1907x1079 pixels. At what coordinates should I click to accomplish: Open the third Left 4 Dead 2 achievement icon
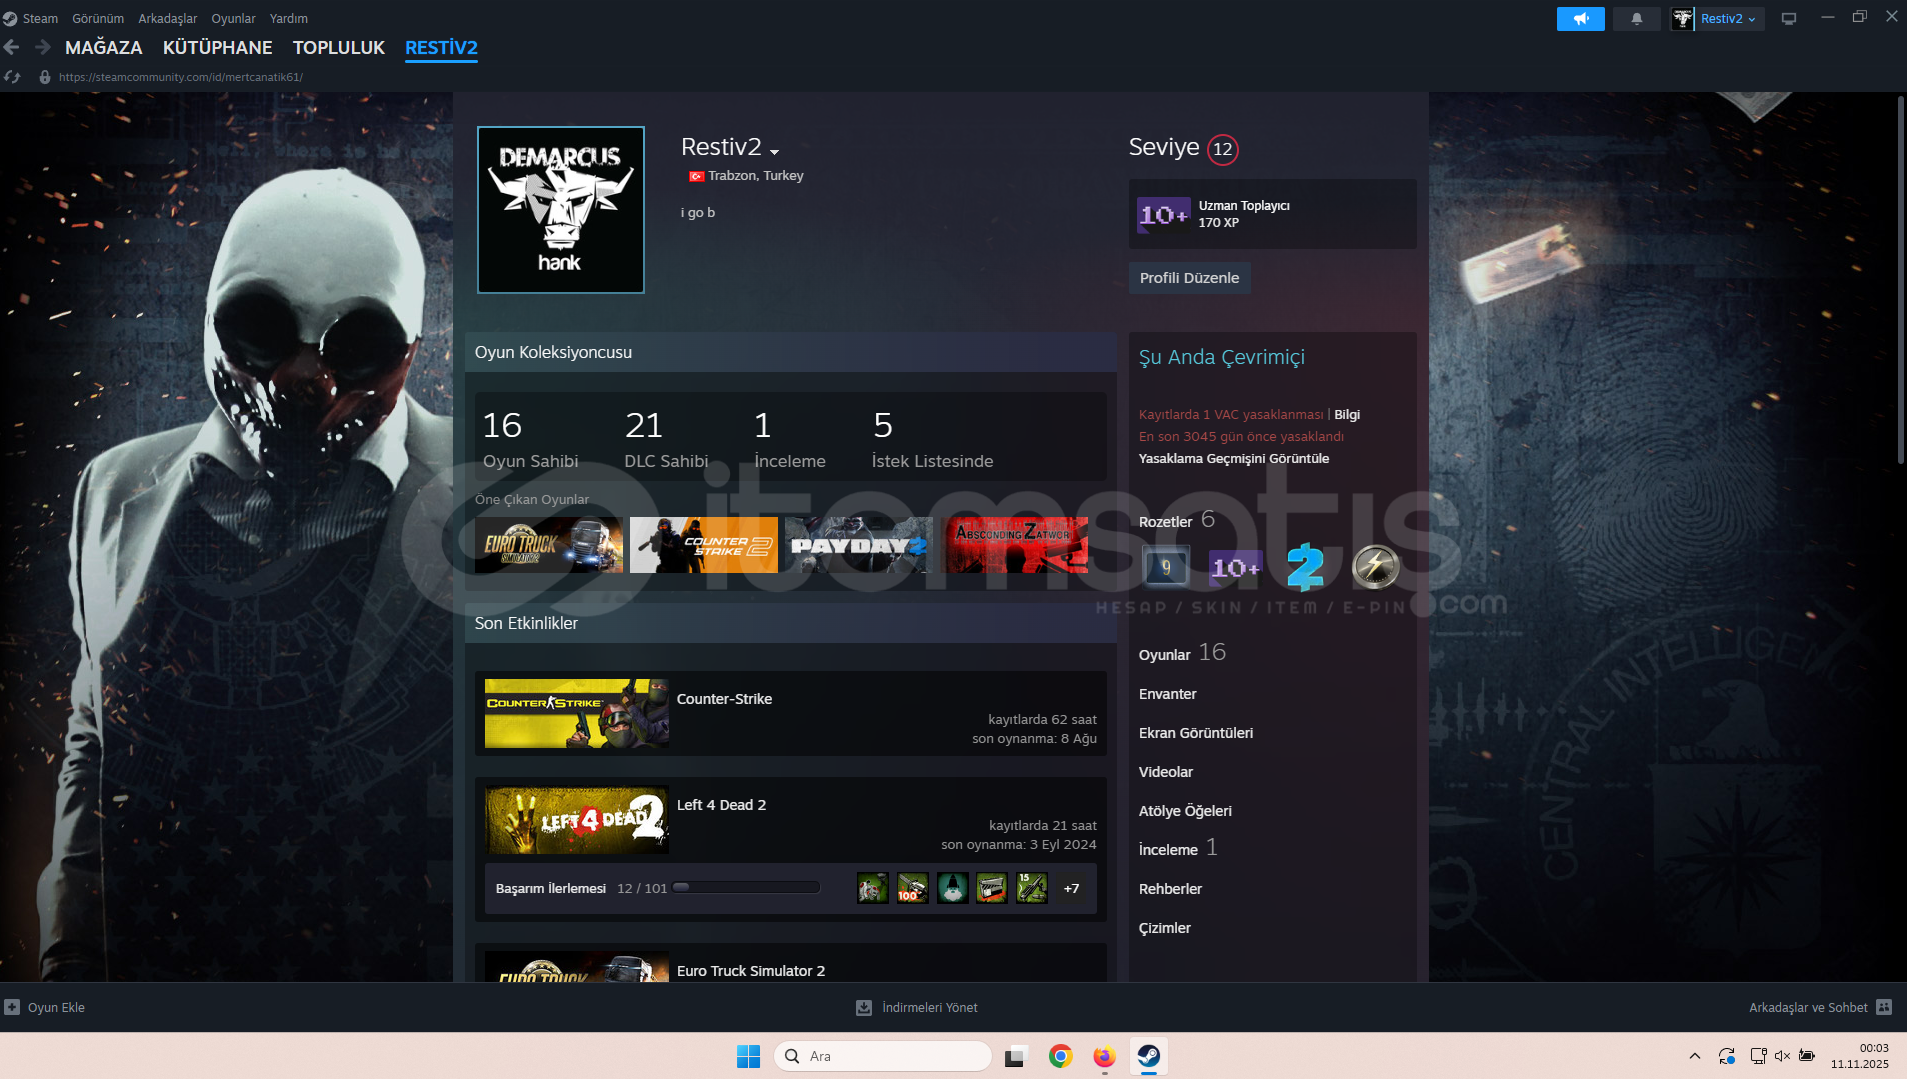953,888
